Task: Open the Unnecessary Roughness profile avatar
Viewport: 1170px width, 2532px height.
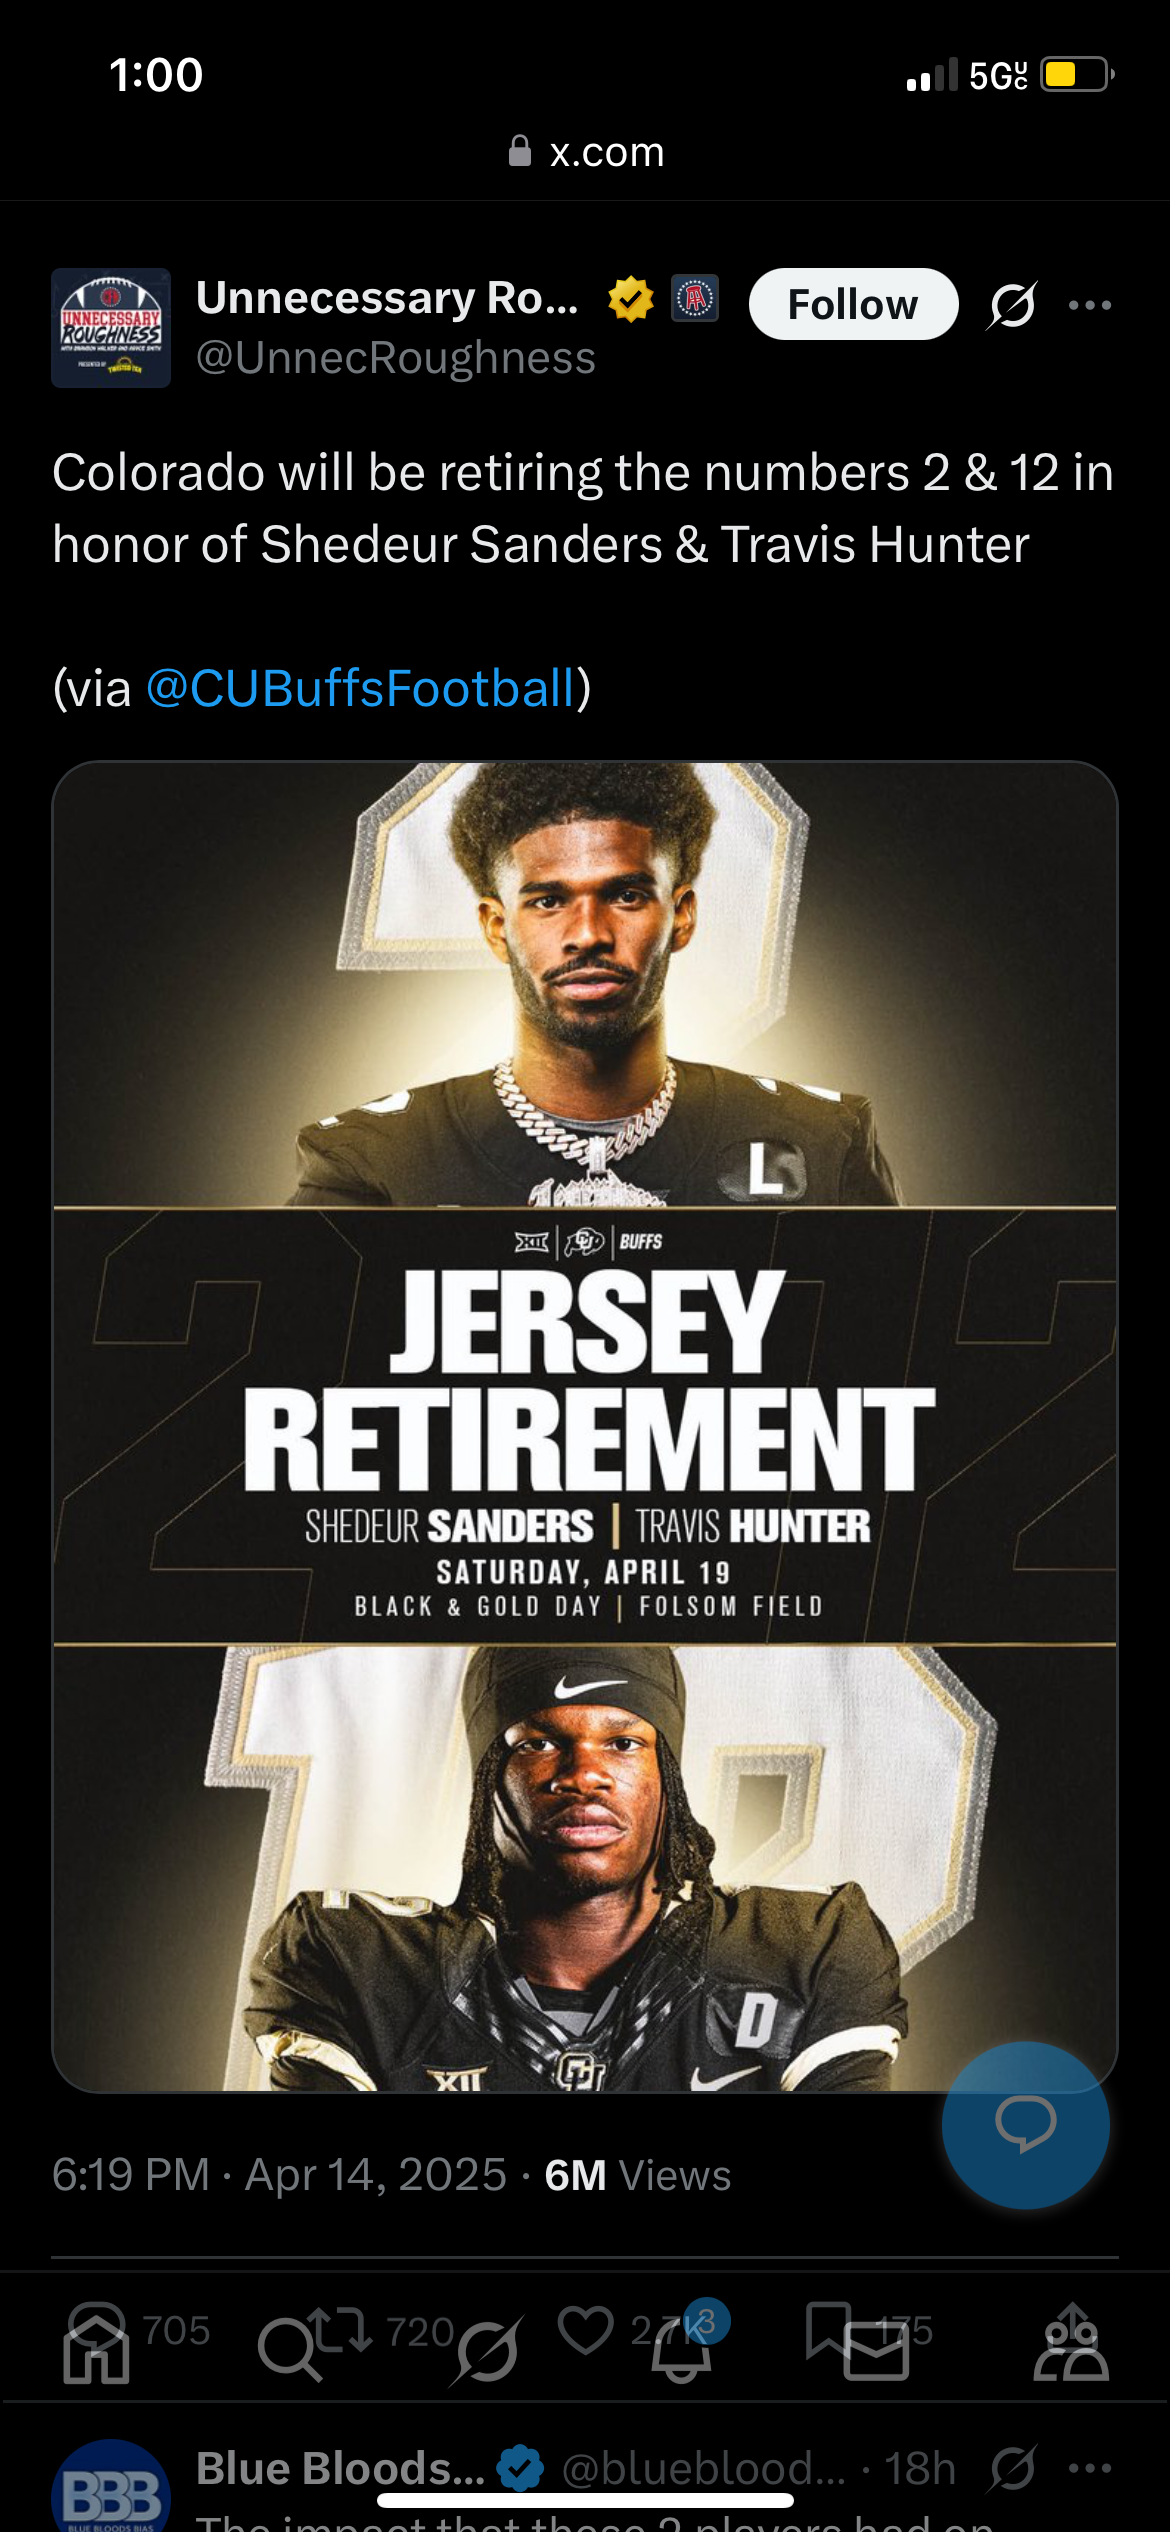Action: click(x=111, y=327)
